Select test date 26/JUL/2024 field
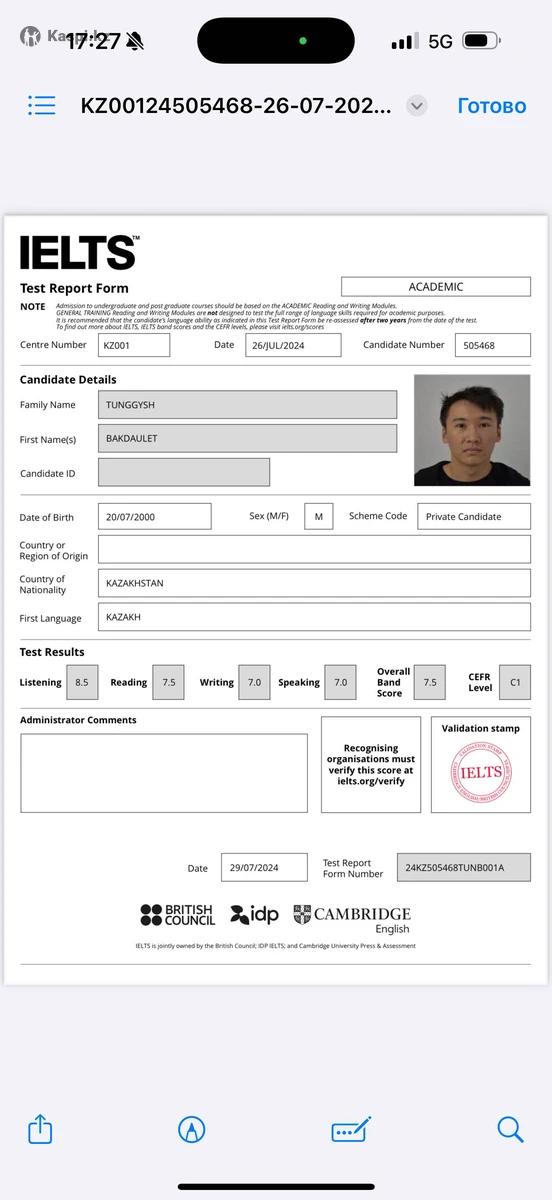 pyautogui.click(x=291, y=345)
